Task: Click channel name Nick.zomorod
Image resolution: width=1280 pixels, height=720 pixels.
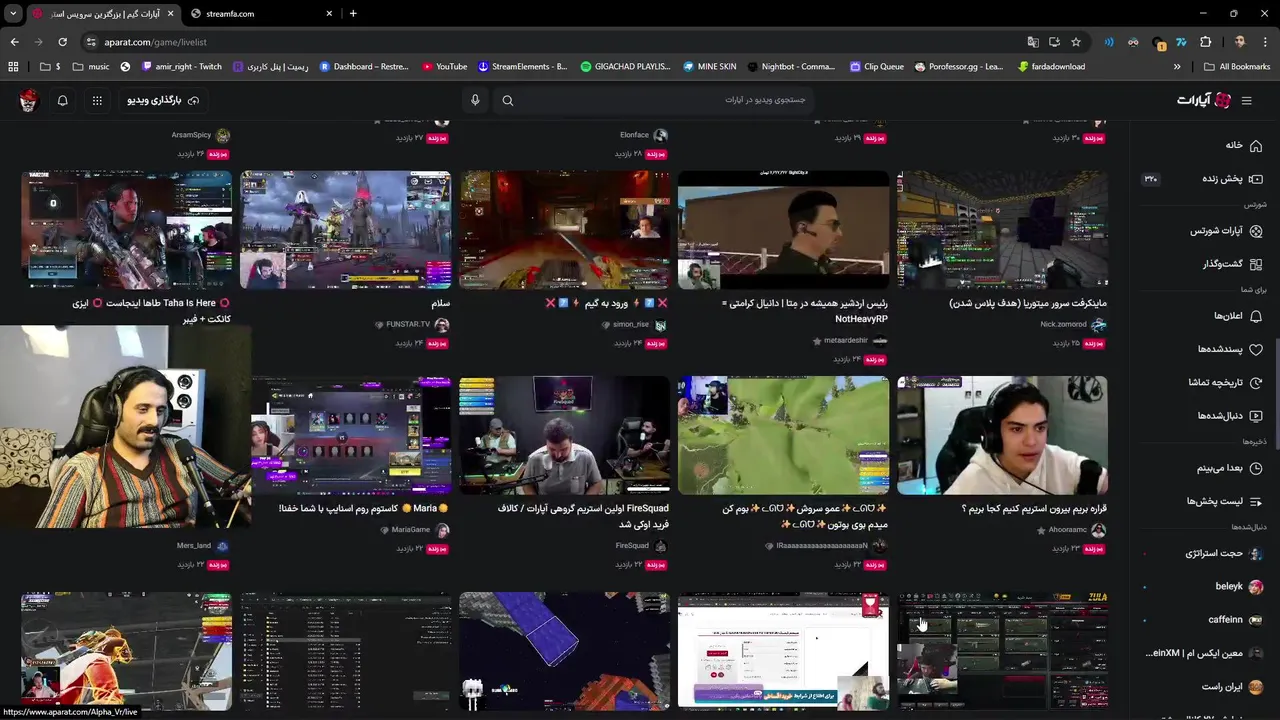Action: [1063, 324]
